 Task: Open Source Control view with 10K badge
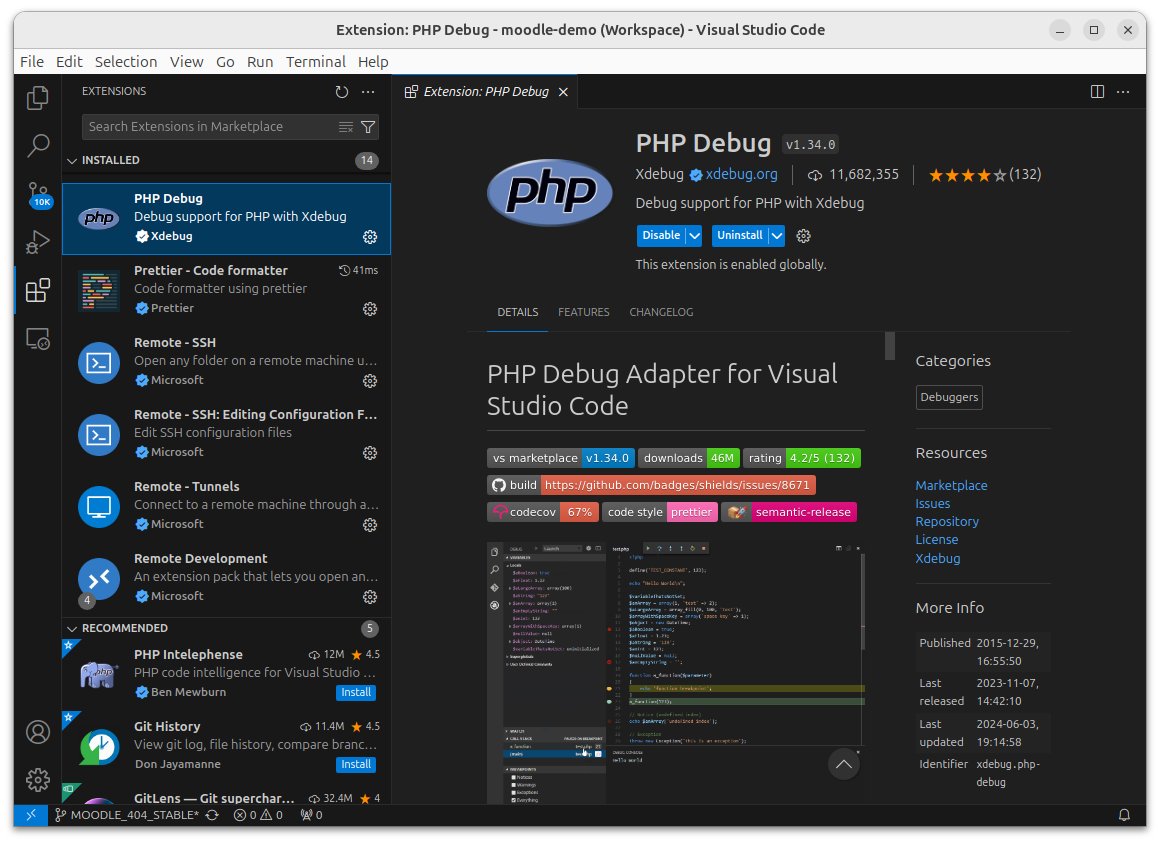(x=38, y=194)
